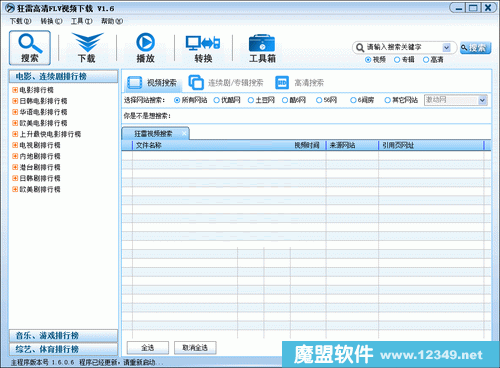The image size is (500, 368).
Task: Close the 狂雷视频搜索 results tab
Action: (x=184, y=133)
